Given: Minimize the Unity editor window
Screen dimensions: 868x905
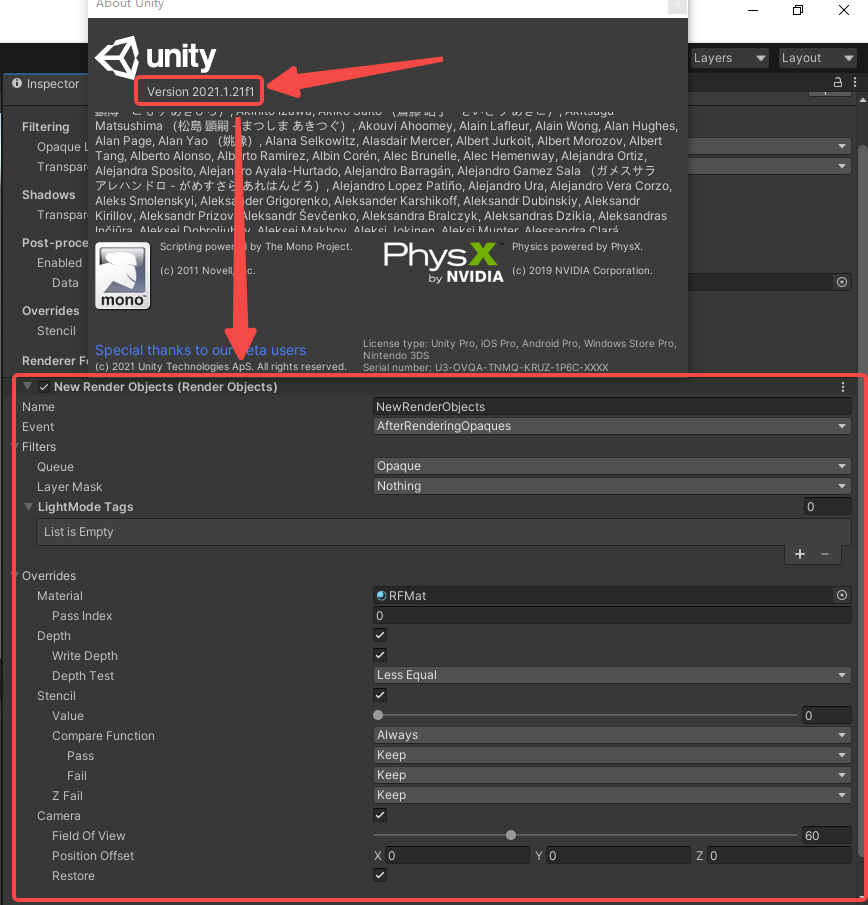Looking at the screenshot, I should [753, 10].
